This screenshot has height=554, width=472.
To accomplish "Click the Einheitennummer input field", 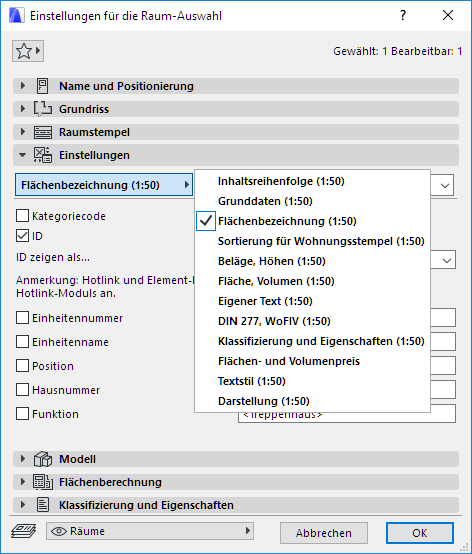I will coord(443,317).
